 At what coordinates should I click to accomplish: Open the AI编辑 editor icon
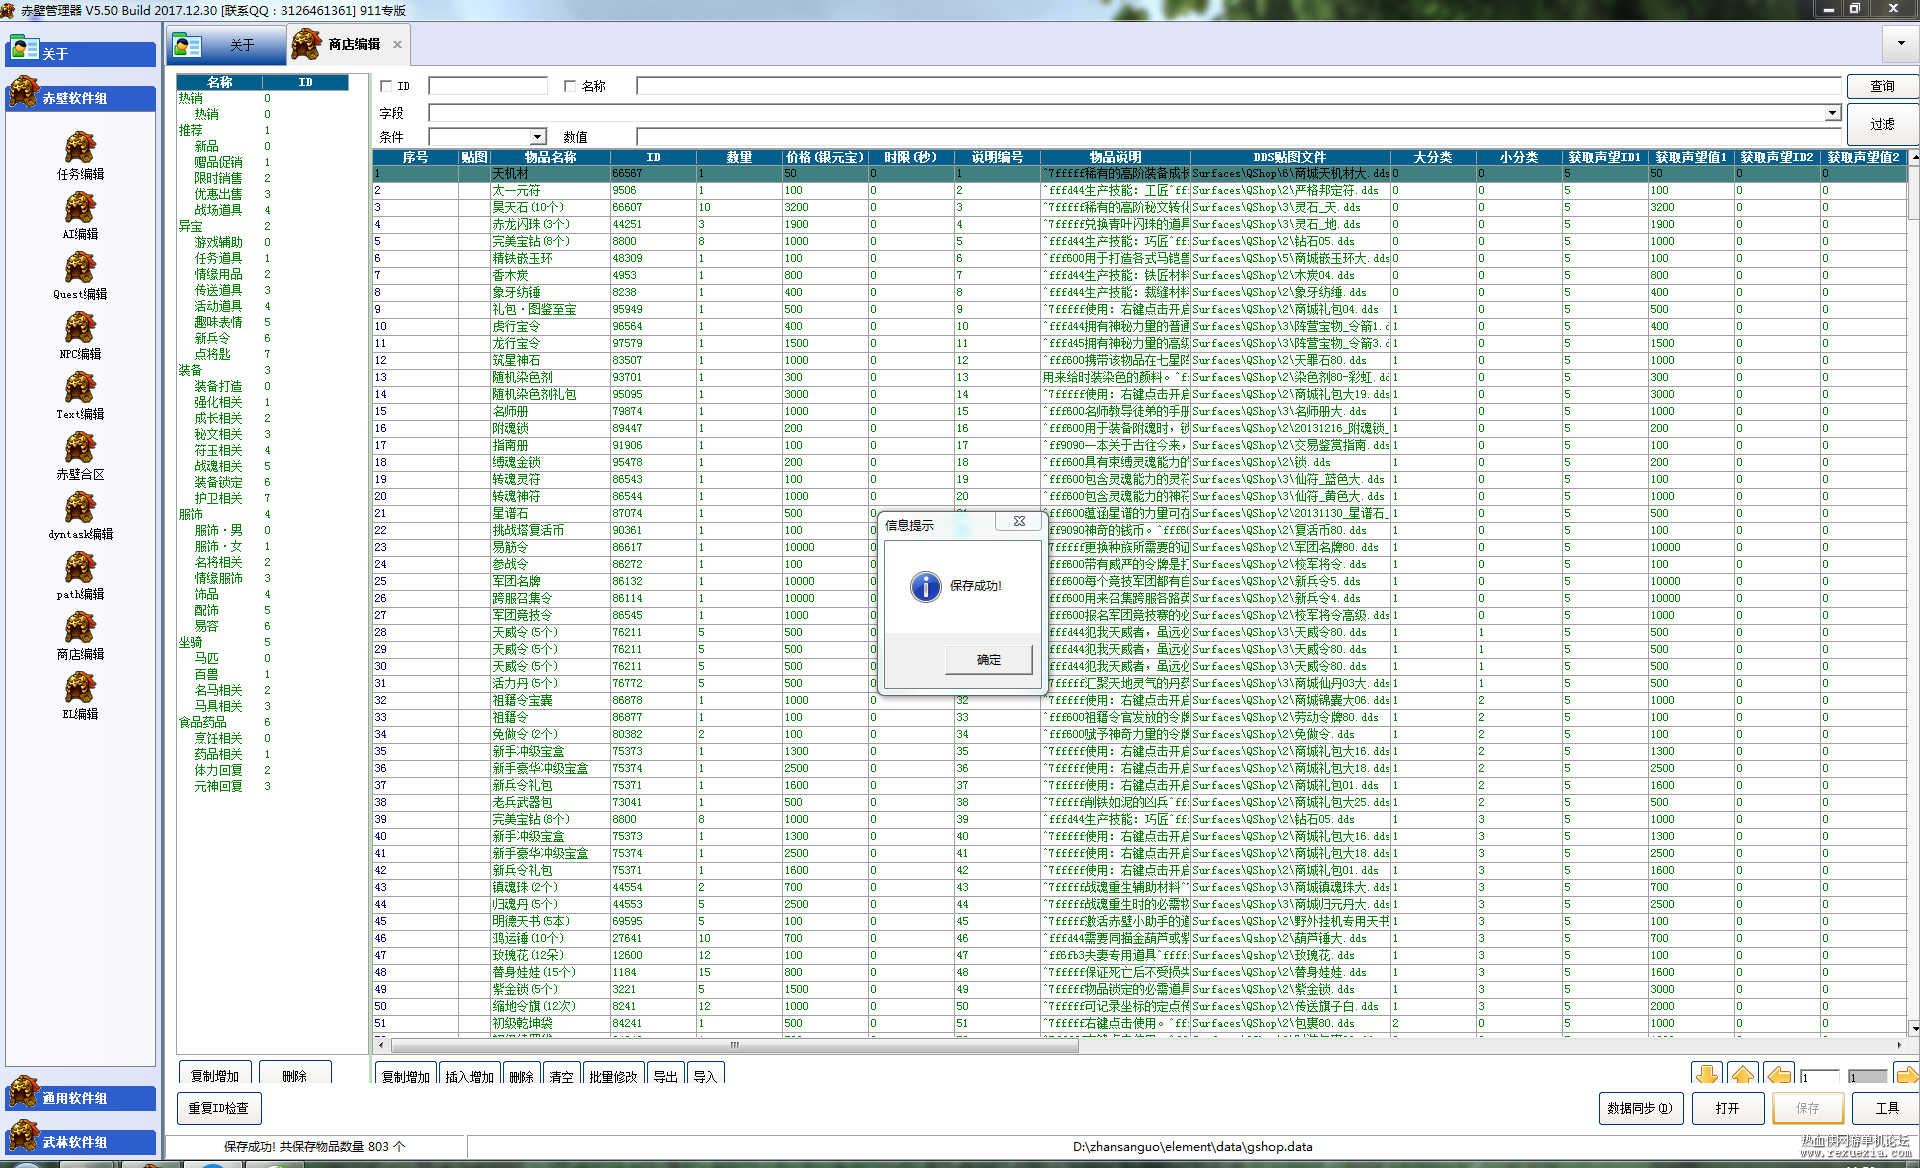click(x=80, y=208)
